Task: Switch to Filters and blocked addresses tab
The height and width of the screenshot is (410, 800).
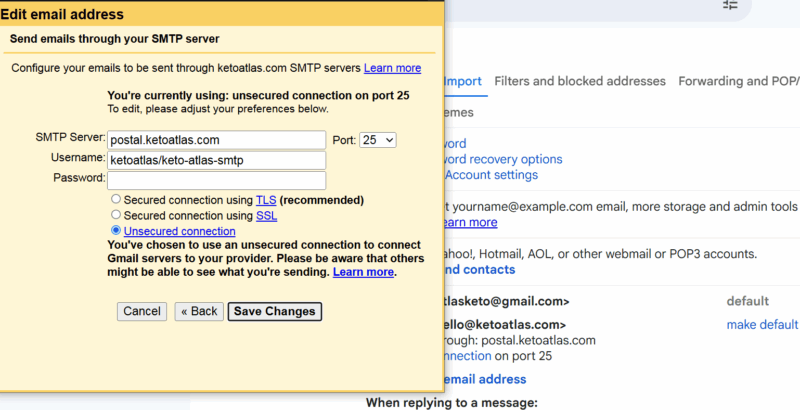Action: (580, 81)
